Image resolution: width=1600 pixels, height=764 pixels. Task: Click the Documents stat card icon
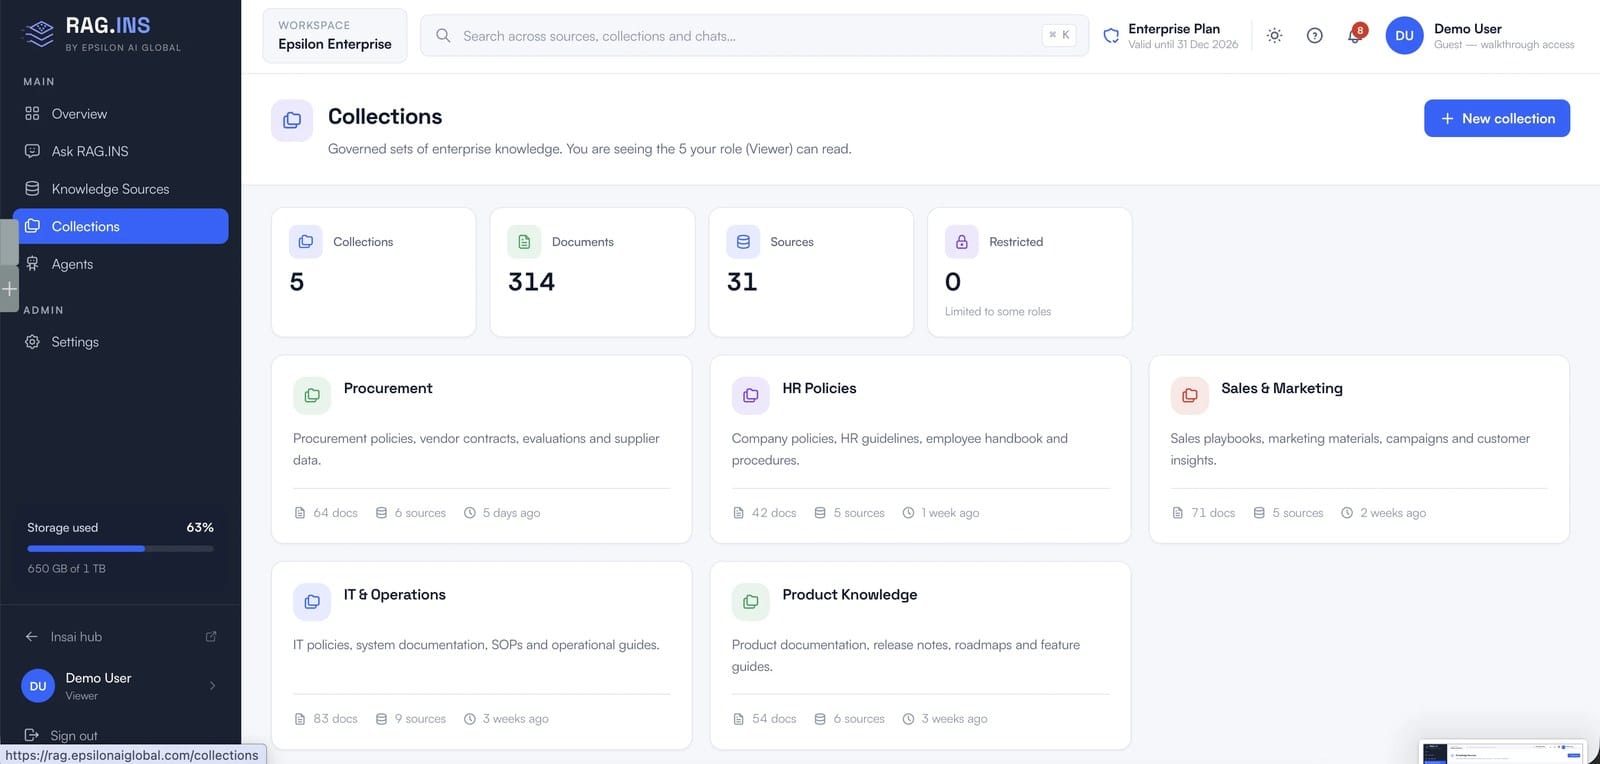524,242
